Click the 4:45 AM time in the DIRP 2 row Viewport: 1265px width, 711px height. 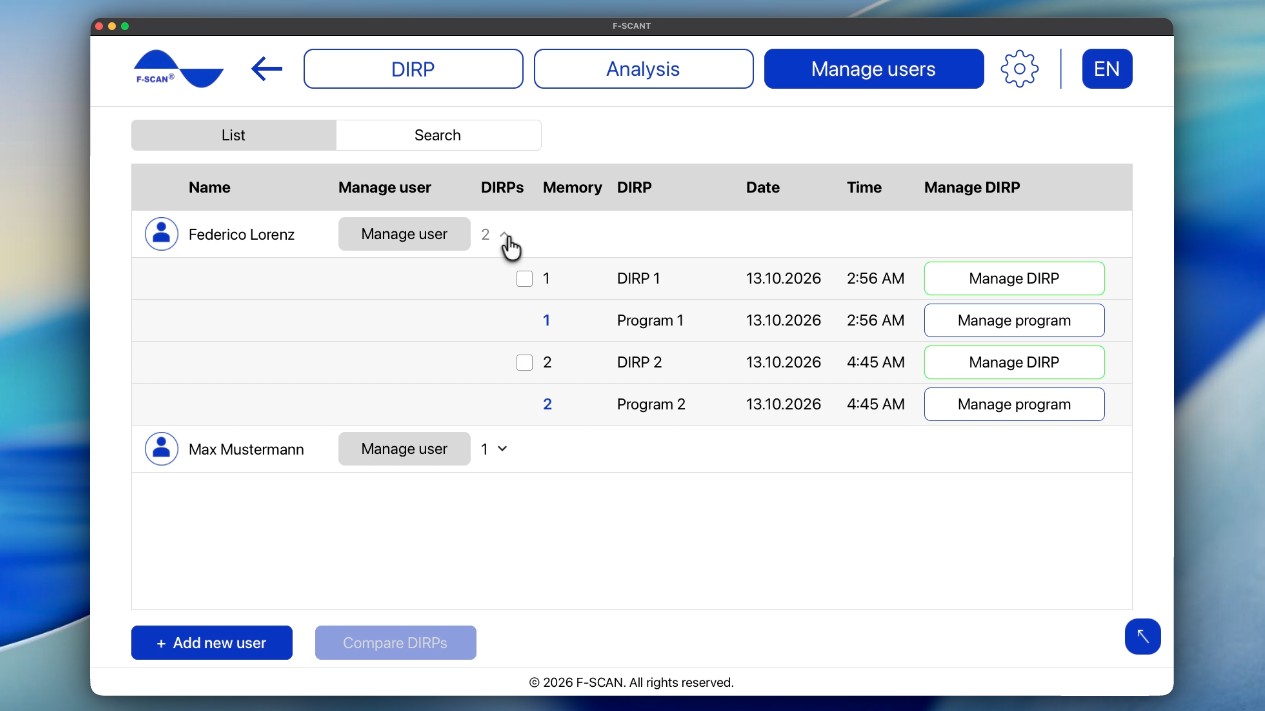tap(875, 363)
